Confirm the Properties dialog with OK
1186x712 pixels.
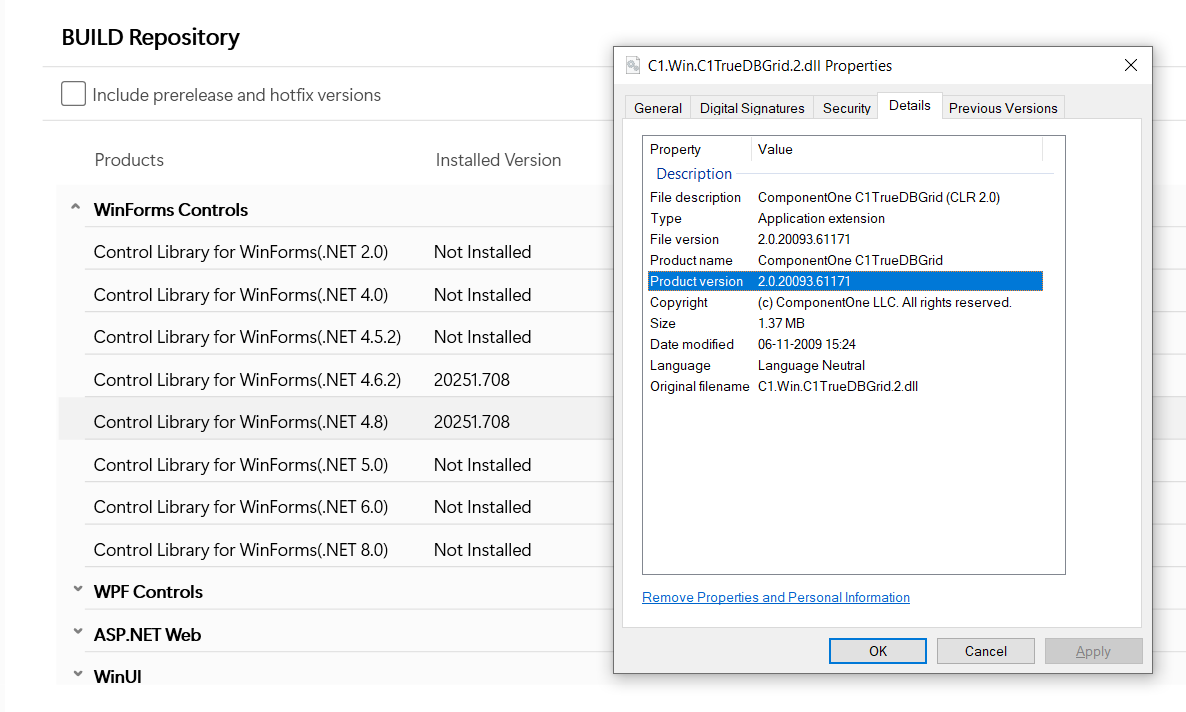click(877, 651)
